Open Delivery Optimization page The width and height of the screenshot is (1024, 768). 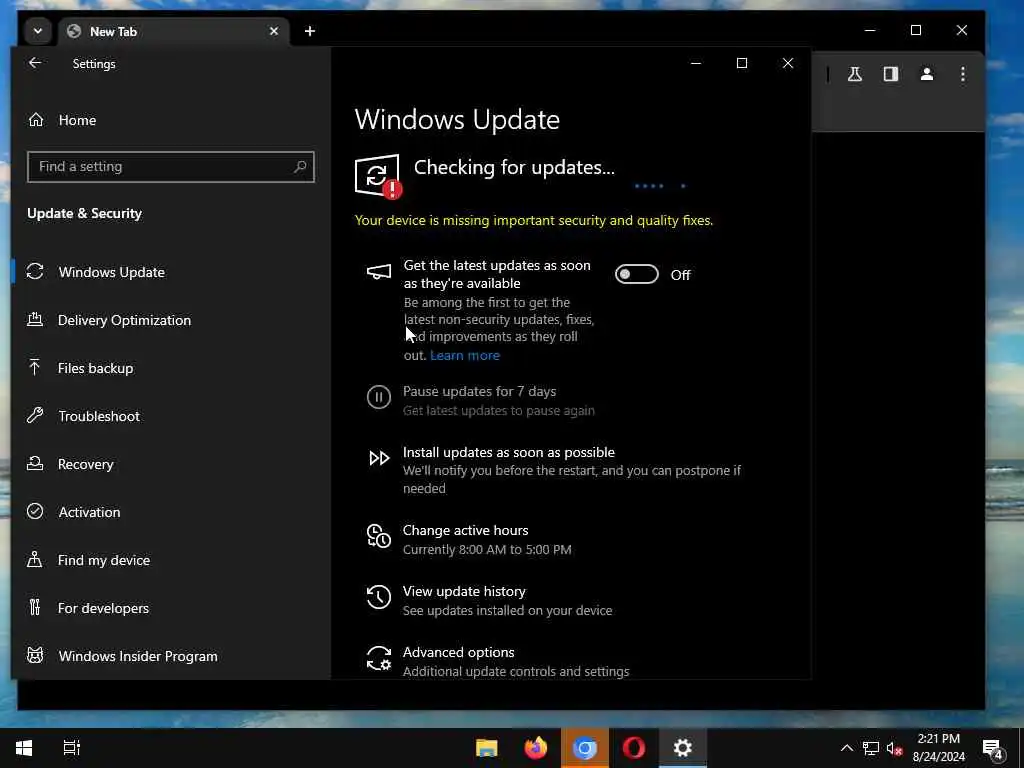[124, 321]
